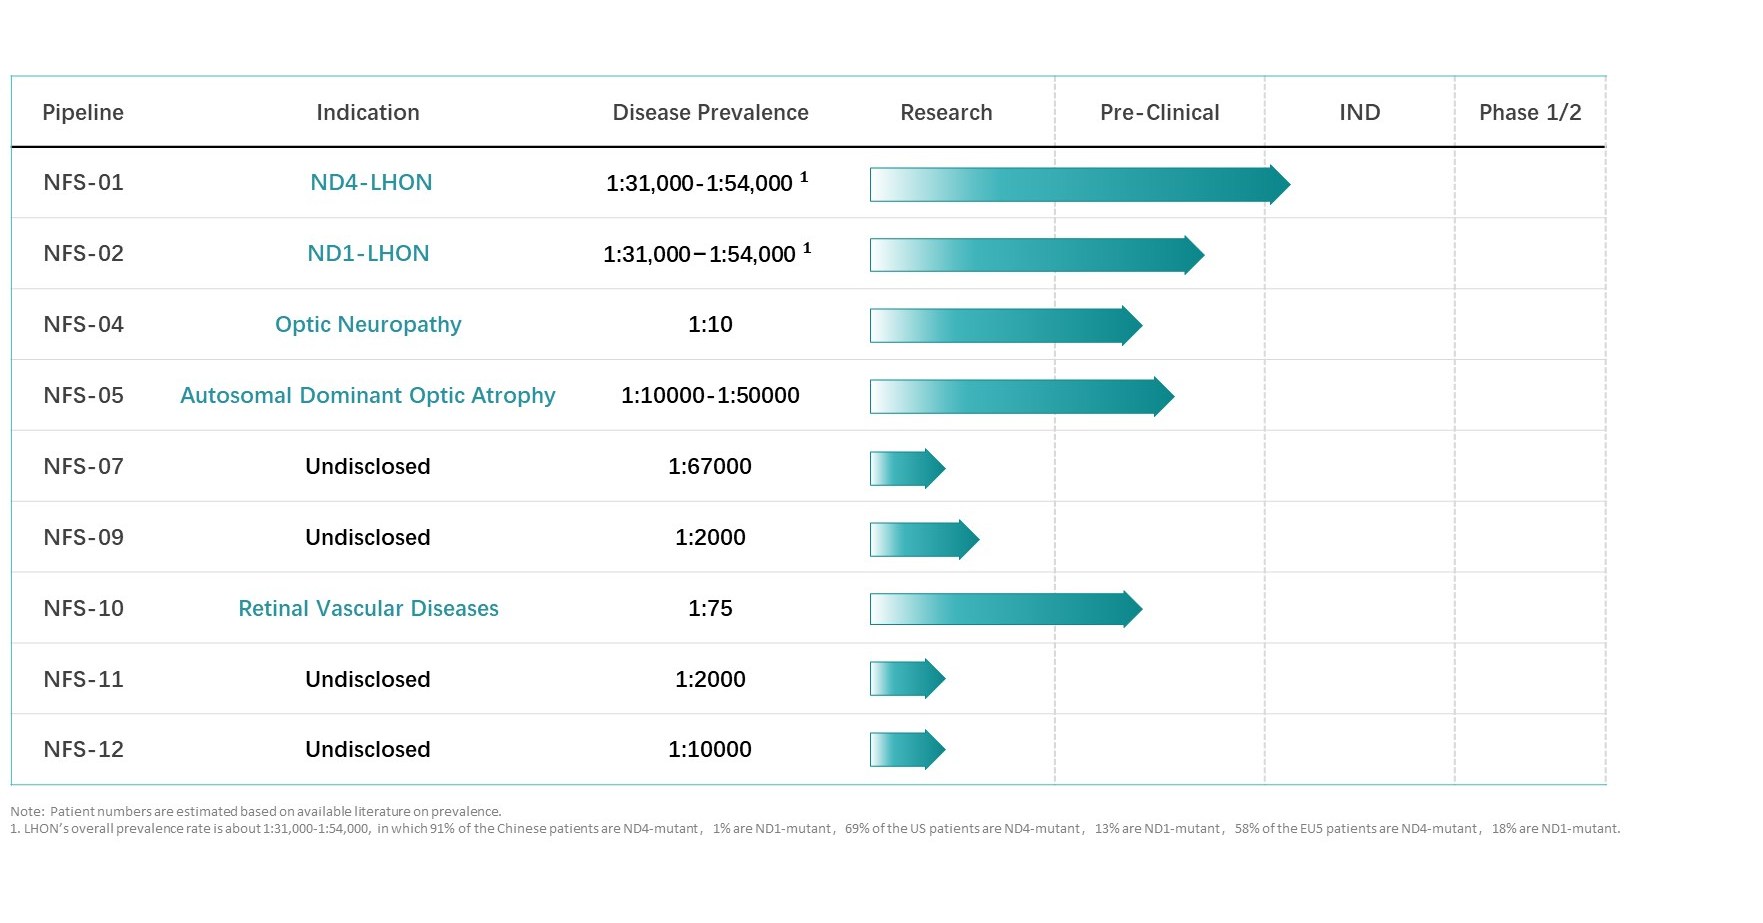Click the NFS-11 pipeline name
Image resolution: width=1763 pixels, height=923 pixels.
point(83,680)
